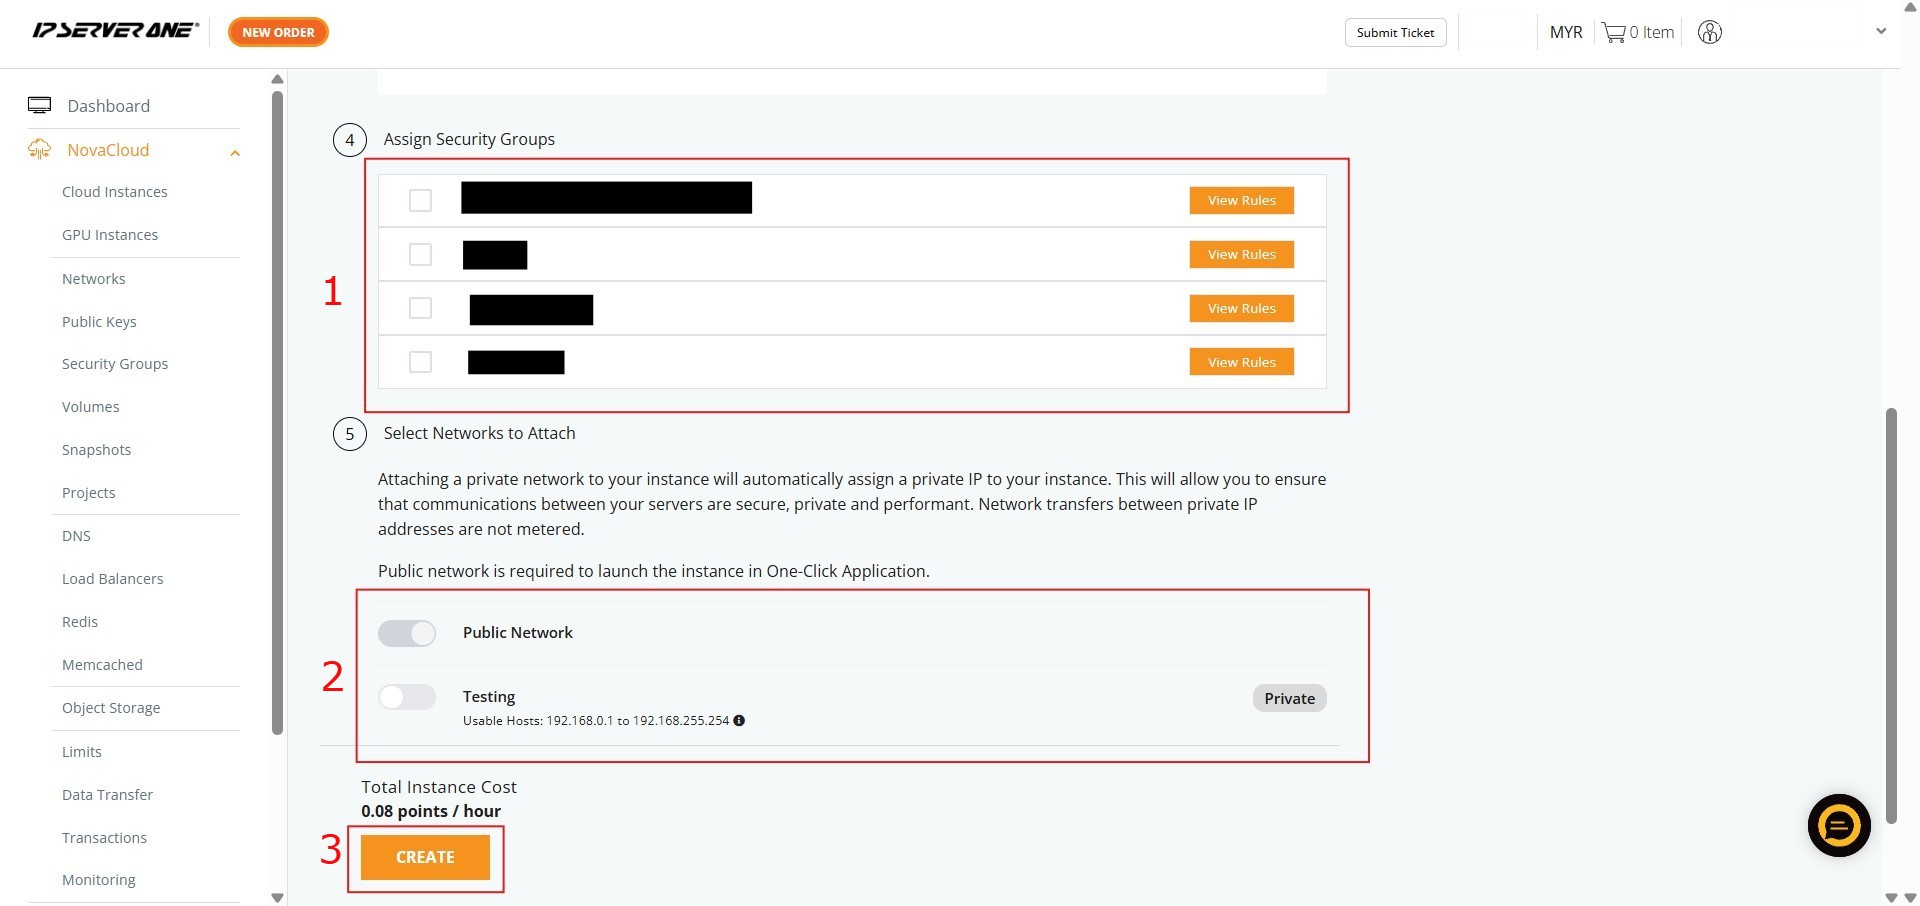Click the IP ServerOne logo
The height and width of the screenshot is (906, 1920).
coord(115,31)
